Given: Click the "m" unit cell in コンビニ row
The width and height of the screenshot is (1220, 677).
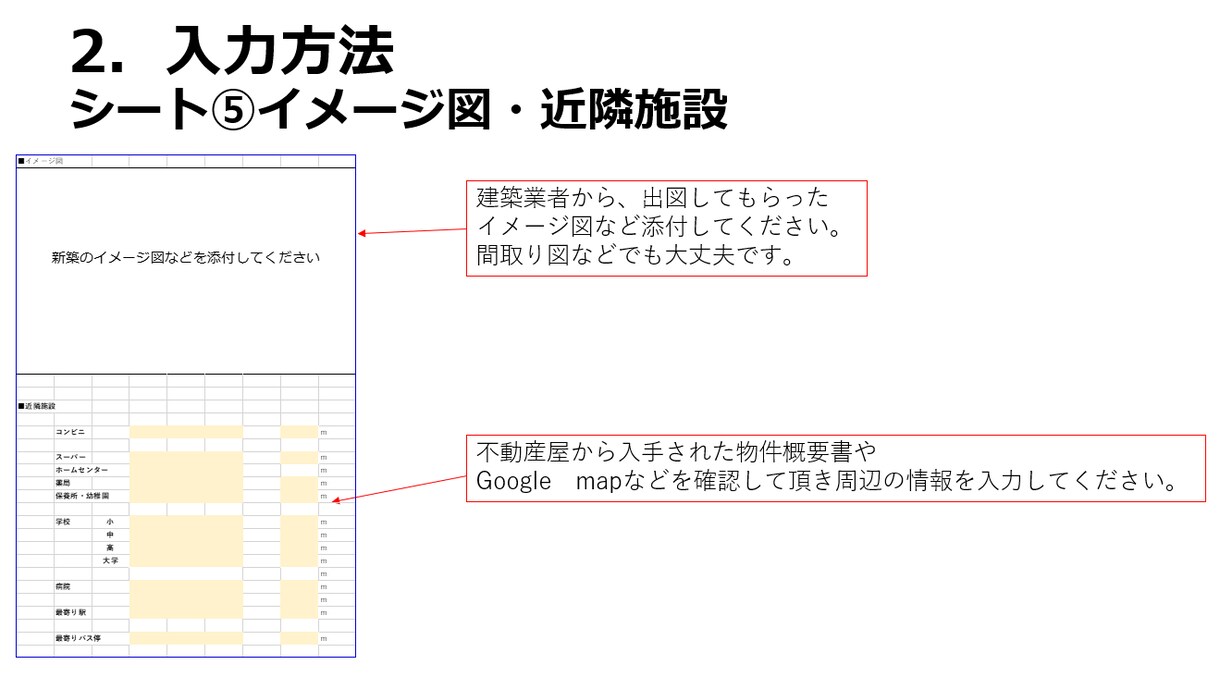Looking at the screenshot, I should pyautogui.click(x=336, y=432).
